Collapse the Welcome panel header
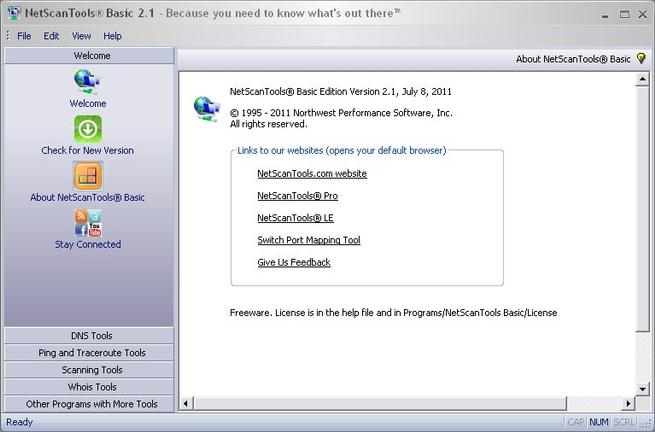 click(x=89, y=56)
